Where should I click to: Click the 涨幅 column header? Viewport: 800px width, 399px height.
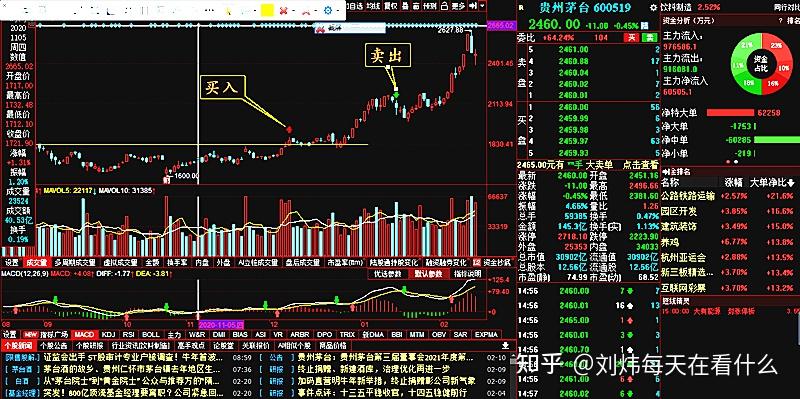click(x=733, y=183)
